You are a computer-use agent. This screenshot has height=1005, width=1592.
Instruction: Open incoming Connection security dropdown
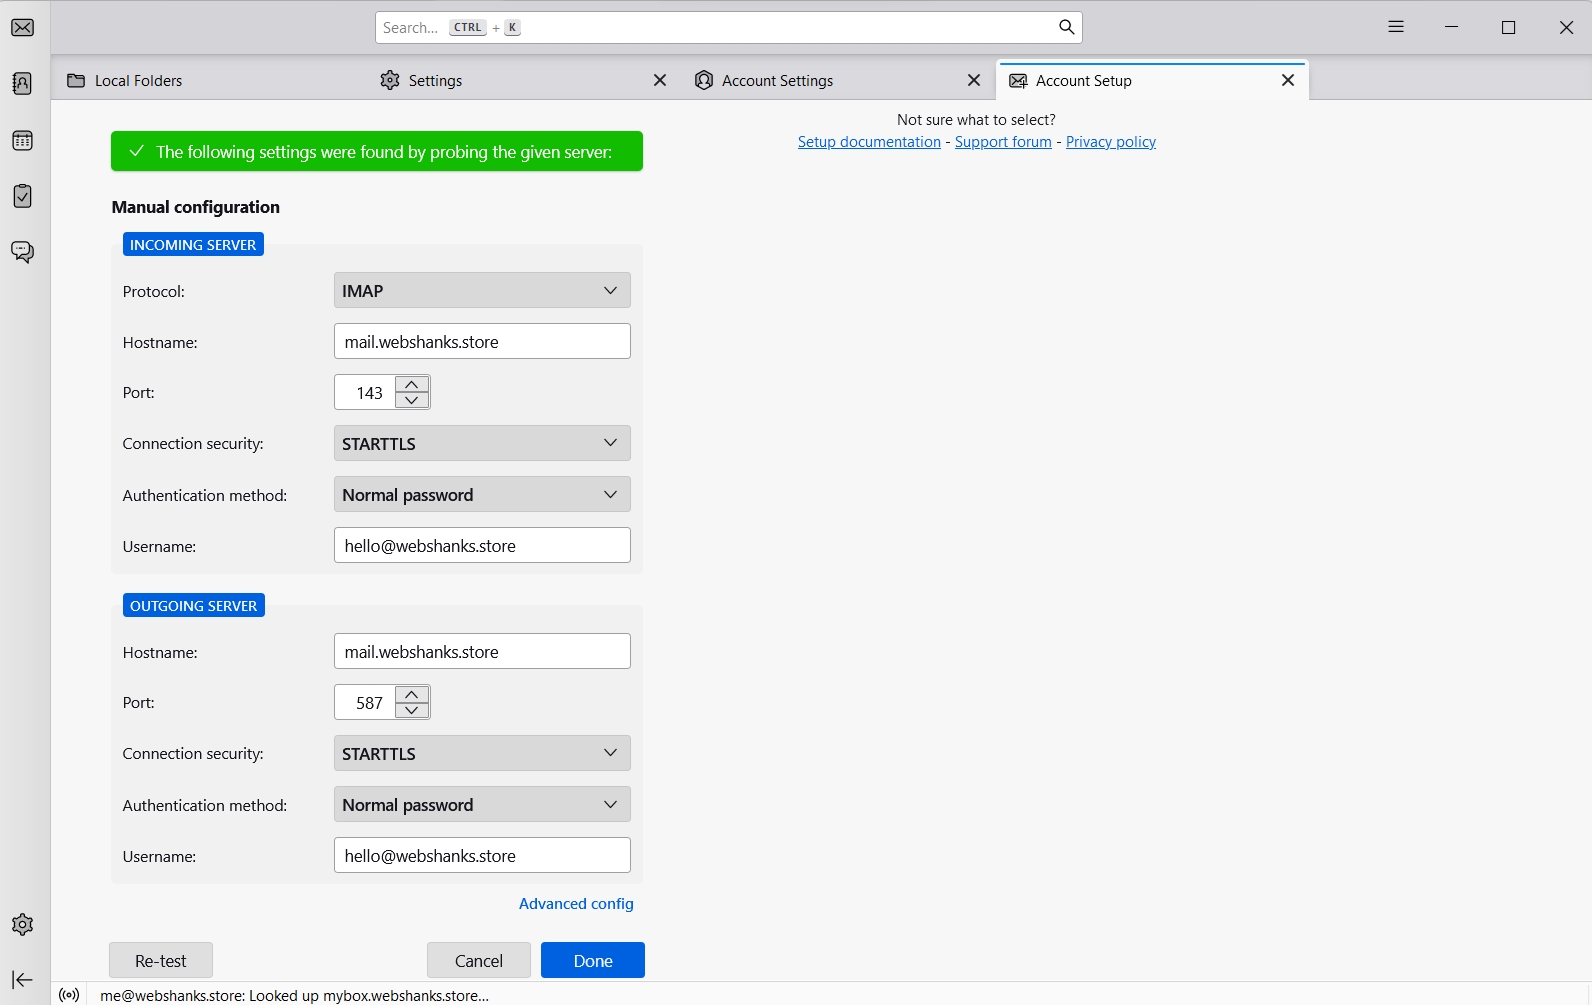click(x=481, y=444)
